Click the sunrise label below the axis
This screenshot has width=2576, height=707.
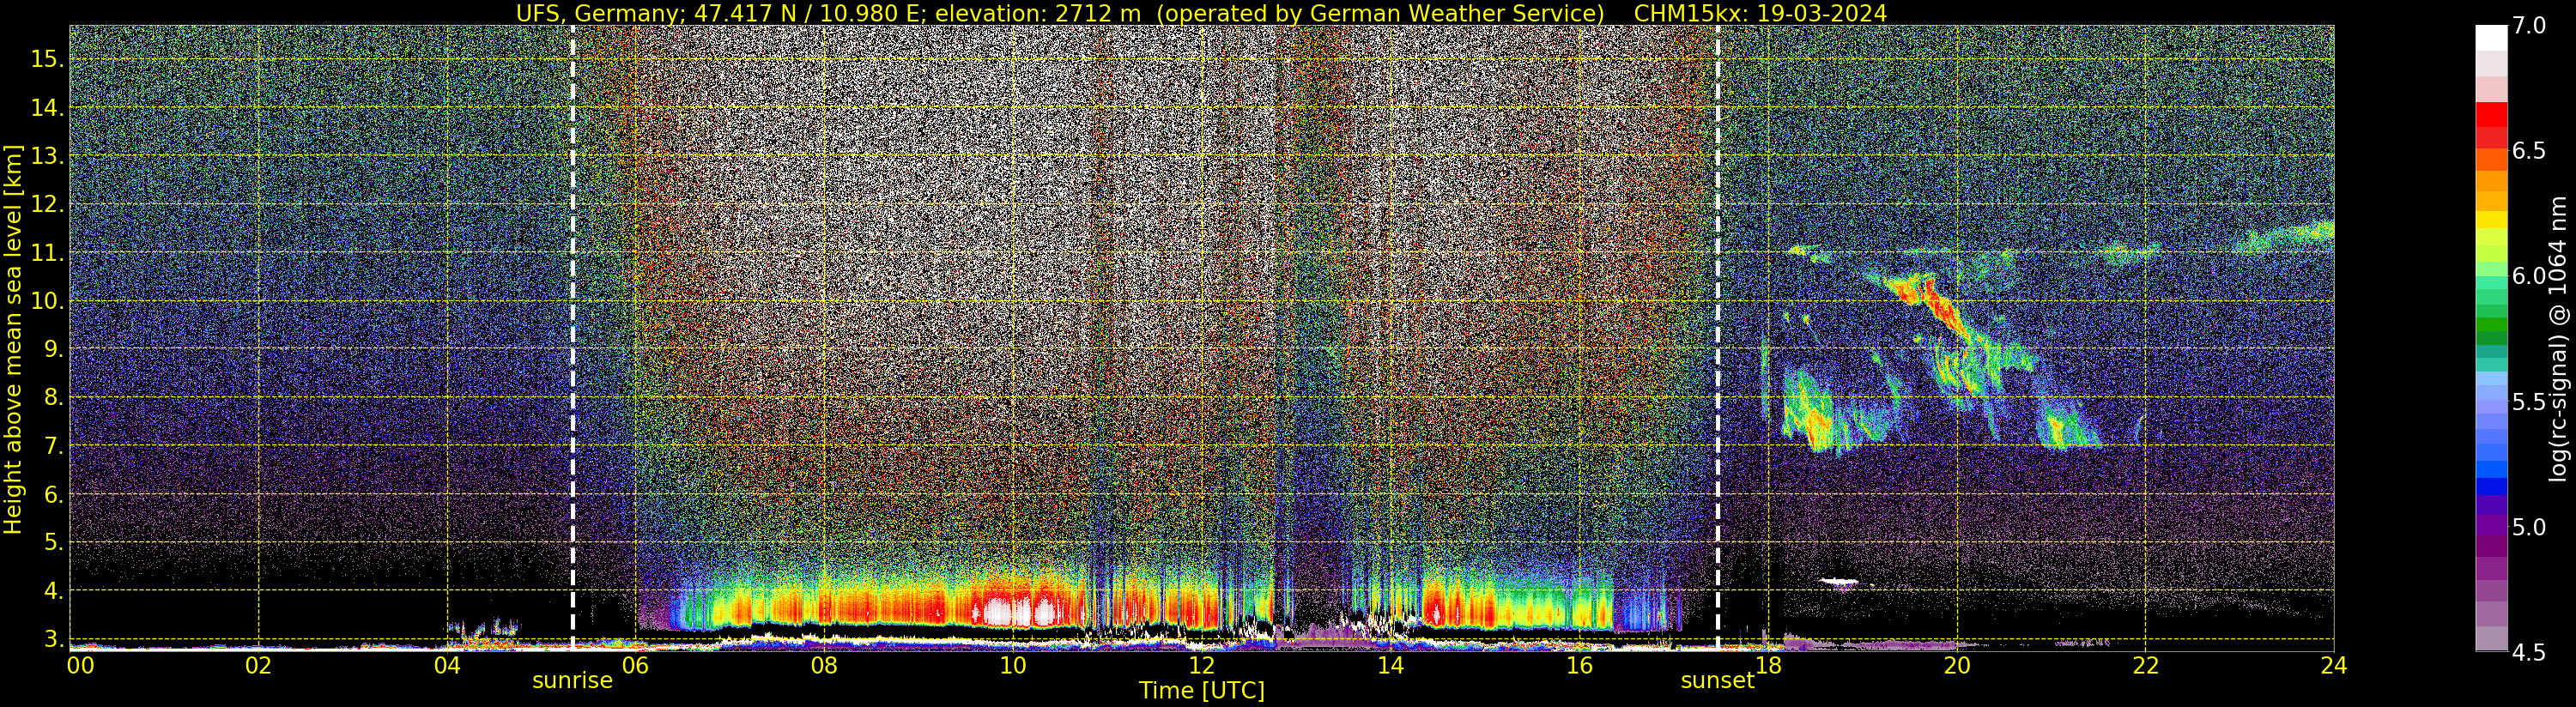tap(572, 681)
